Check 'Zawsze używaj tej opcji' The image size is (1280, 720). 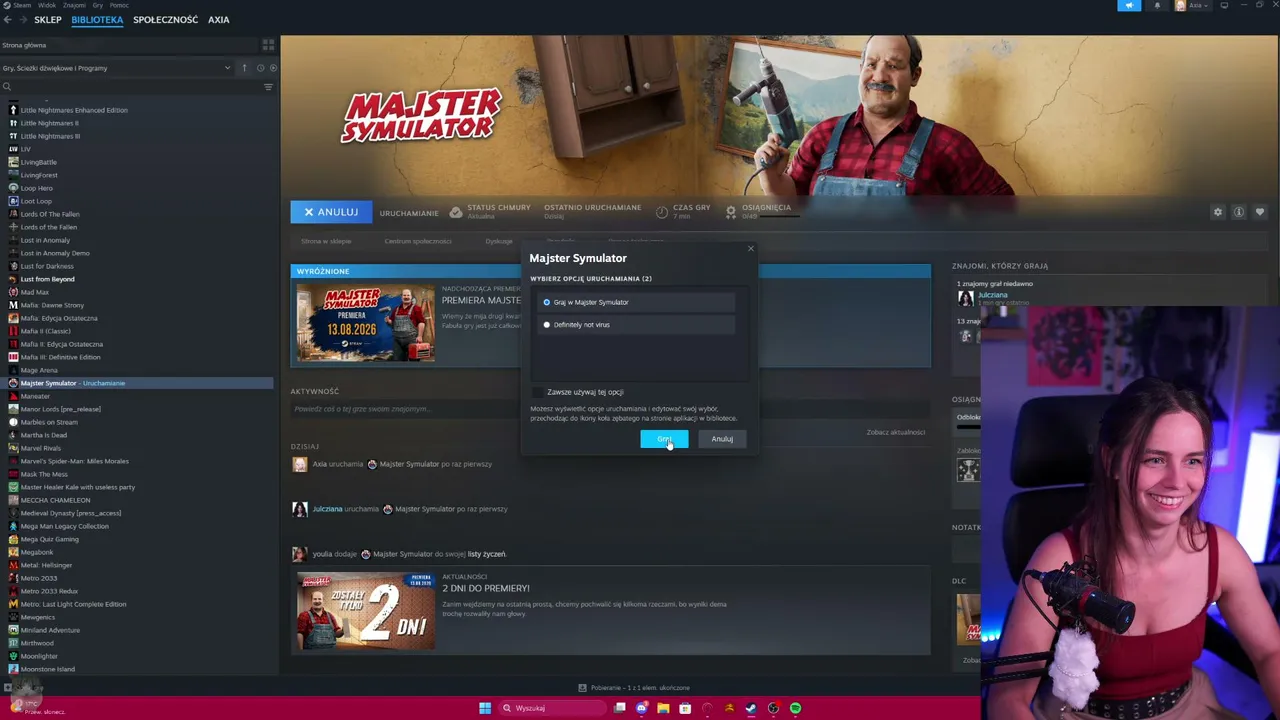click(538, 392)
